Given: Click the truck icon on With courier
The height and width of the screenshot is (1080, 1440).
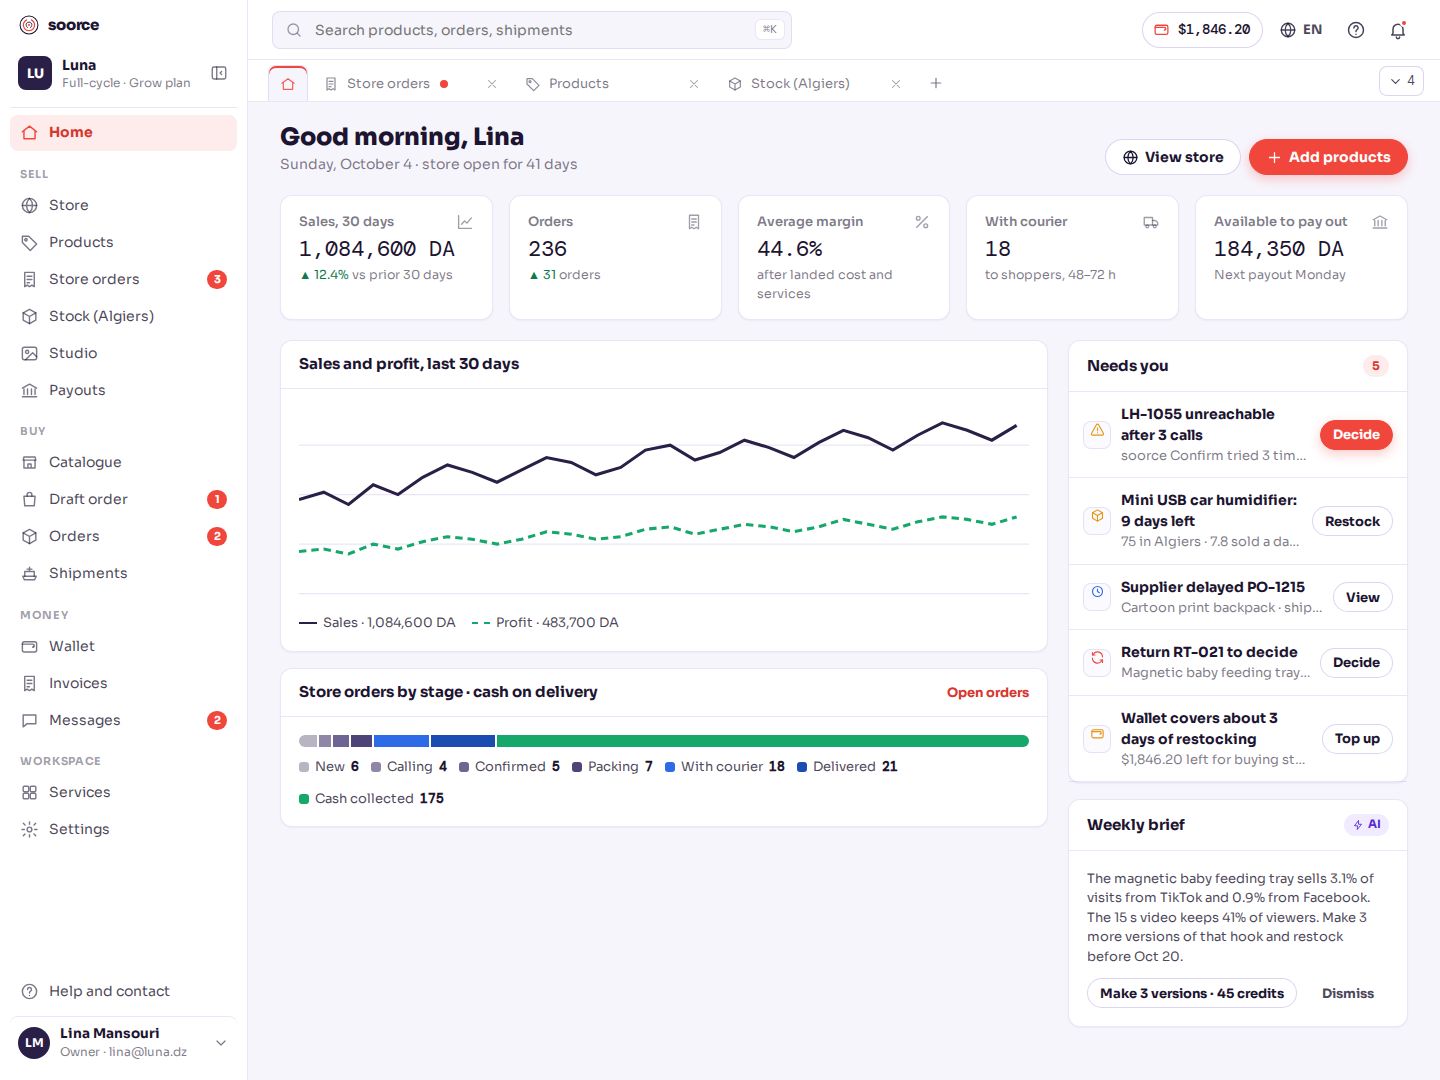Looking at the screenshot, I should pyautogui.click(x=1151, y=222).
